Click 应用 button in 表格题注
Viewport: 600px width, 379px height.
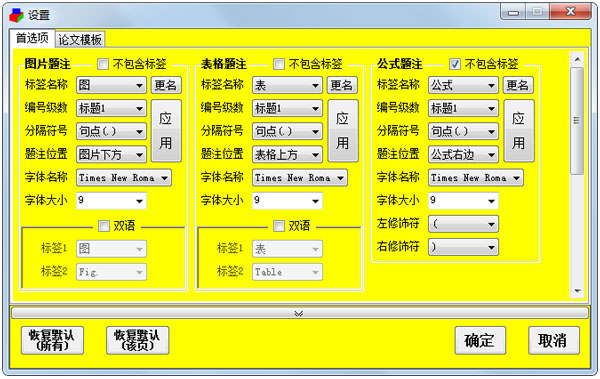(343, 131)
